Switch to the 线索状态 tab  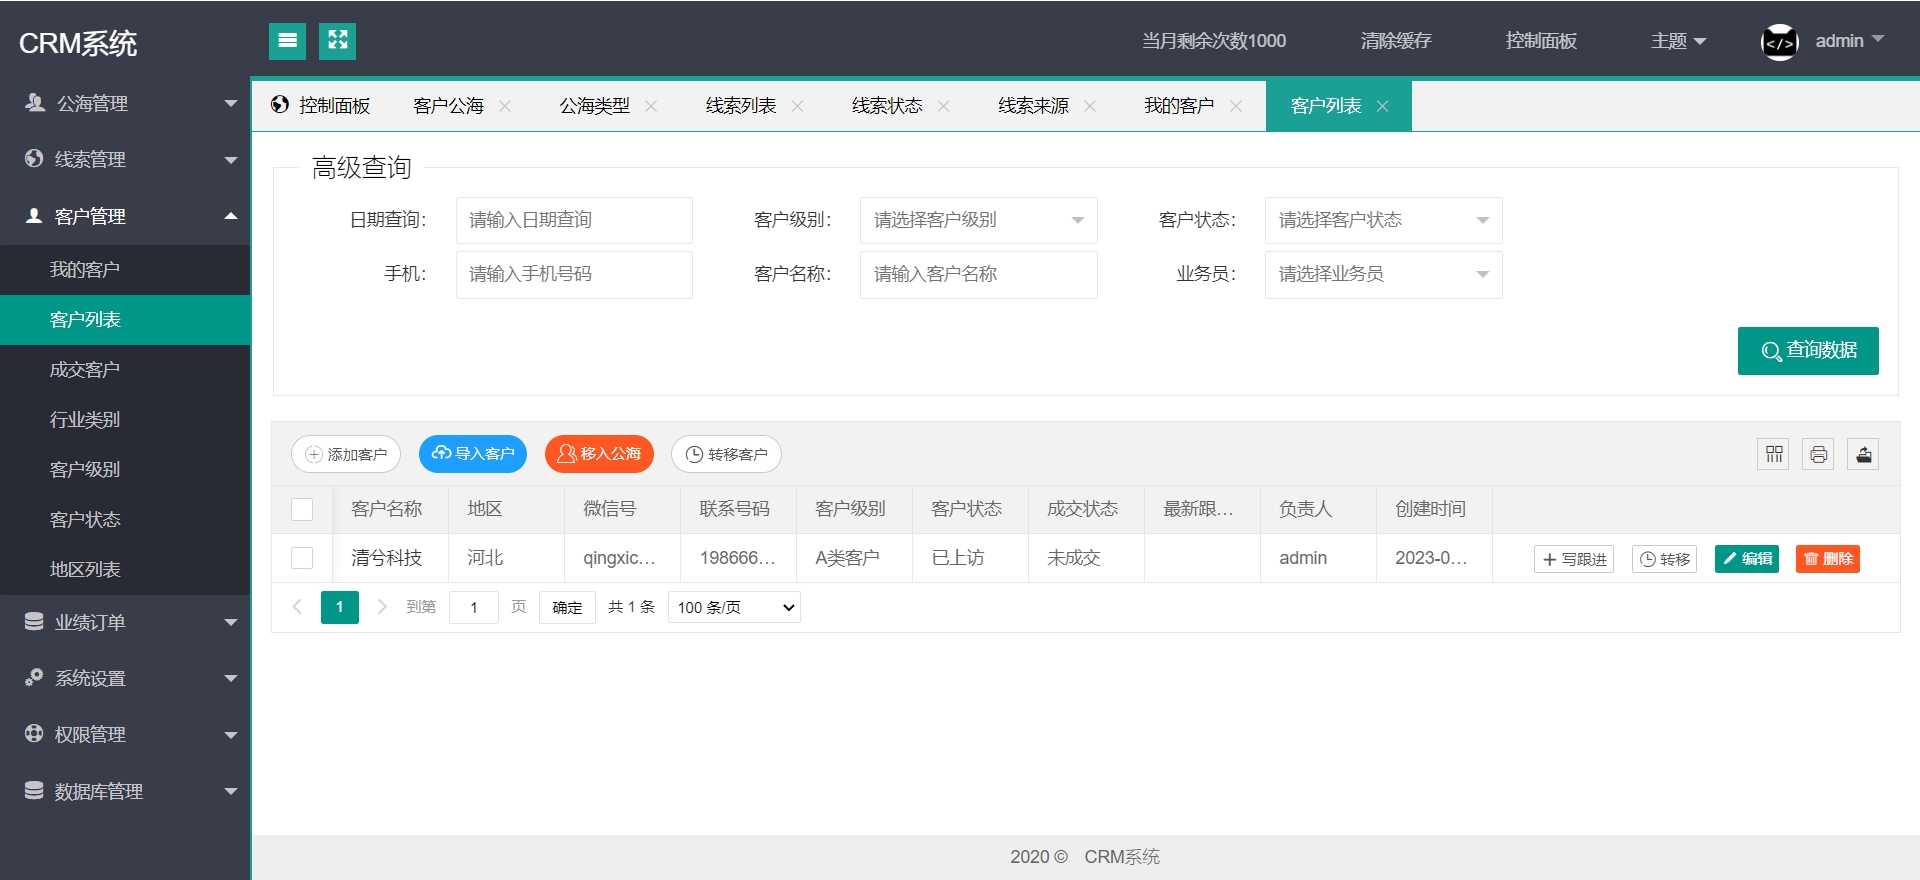click(886, 106)
